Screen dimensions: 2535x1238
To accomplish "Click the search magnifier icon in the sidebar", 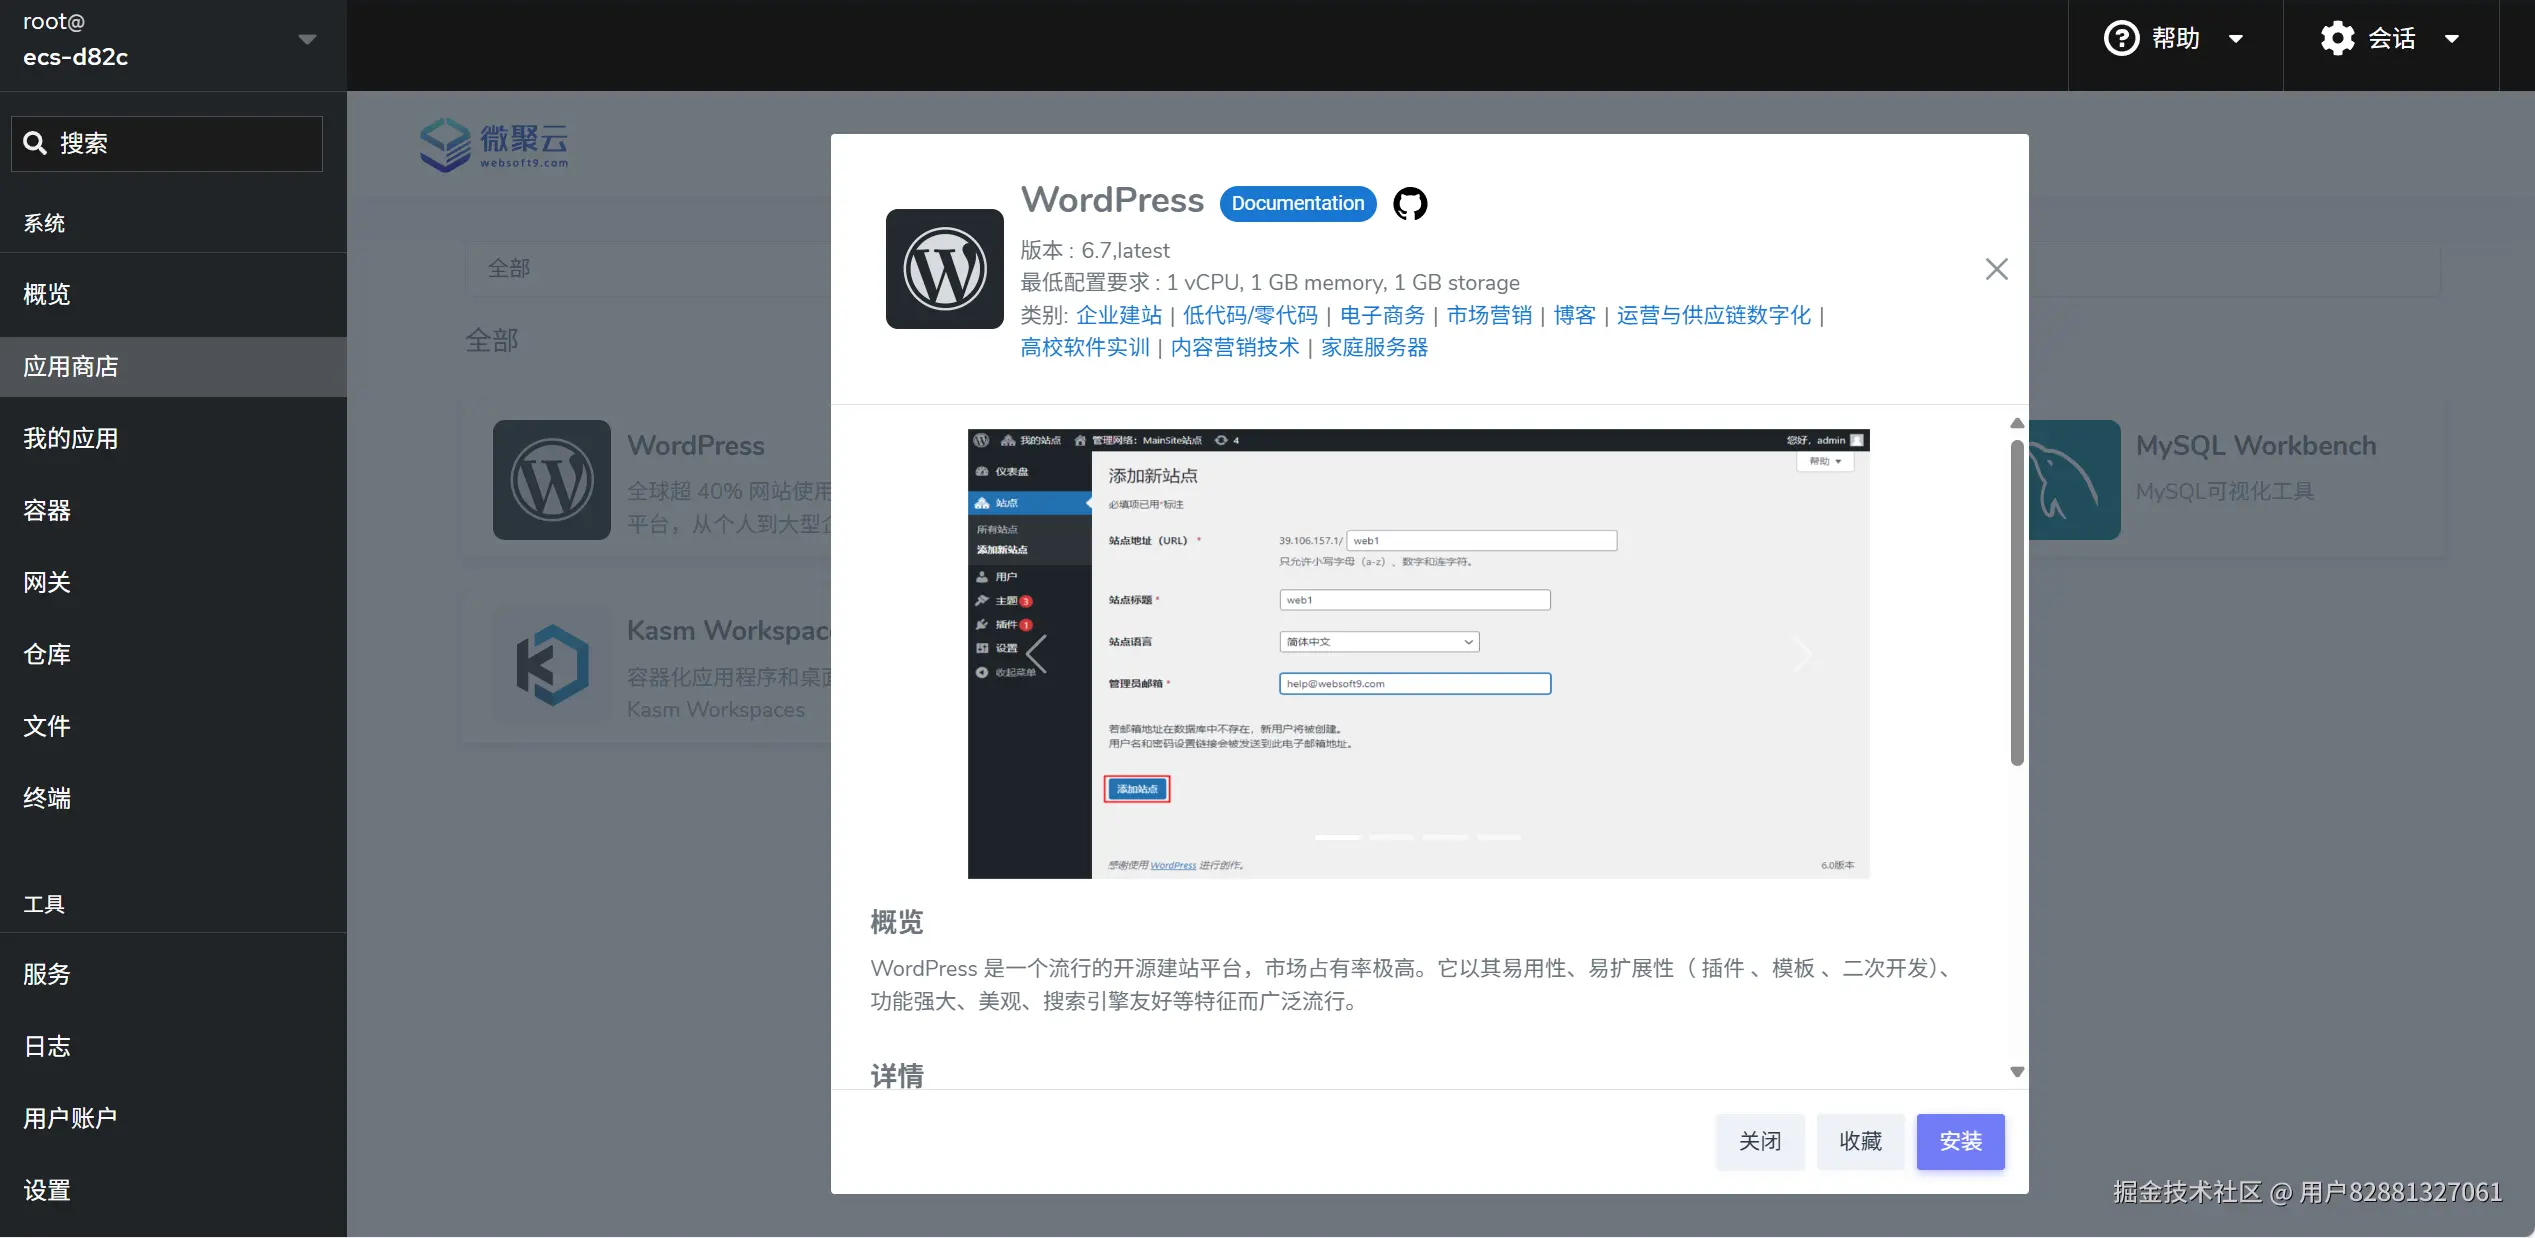I will point(36,142).
